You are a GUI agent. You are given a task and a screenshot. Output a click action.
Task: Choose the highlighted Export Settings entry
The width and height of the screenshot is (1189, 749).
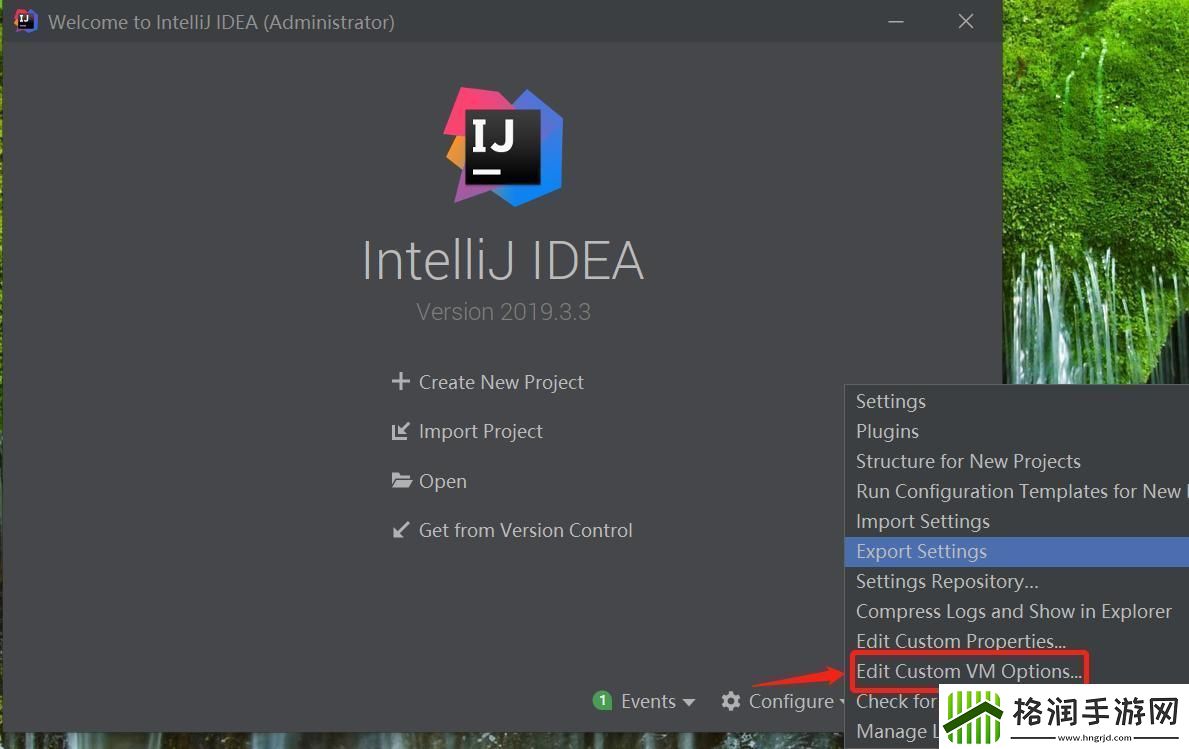pyautogui.click(x=921, y=551)
